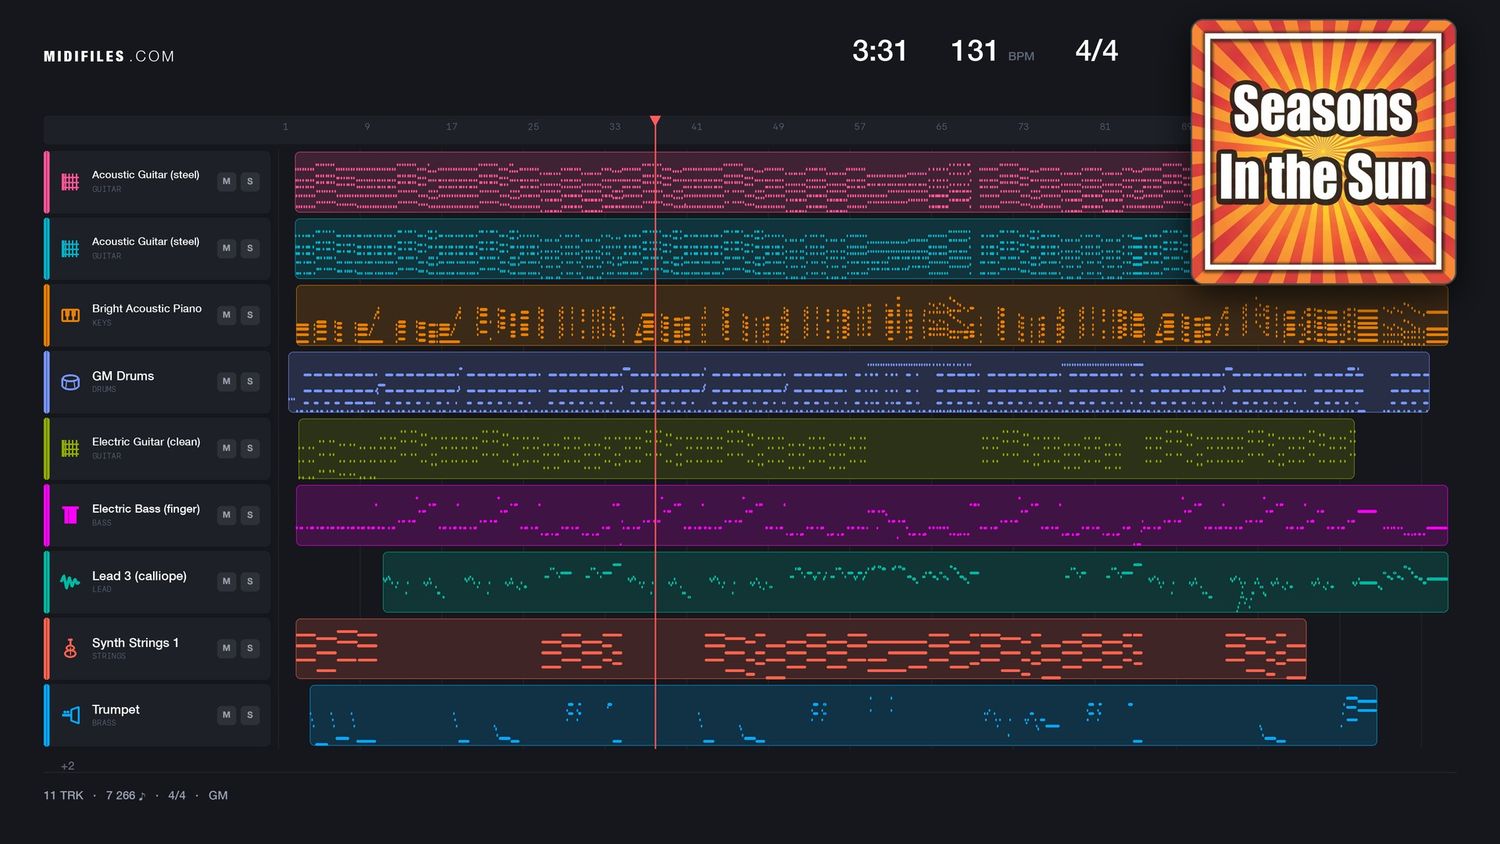The height and width of the screenshot is (844, 1500).
Task: Click the cyan guitar icon on the second Acoustic Guitar track
Action: click(70, 249)
